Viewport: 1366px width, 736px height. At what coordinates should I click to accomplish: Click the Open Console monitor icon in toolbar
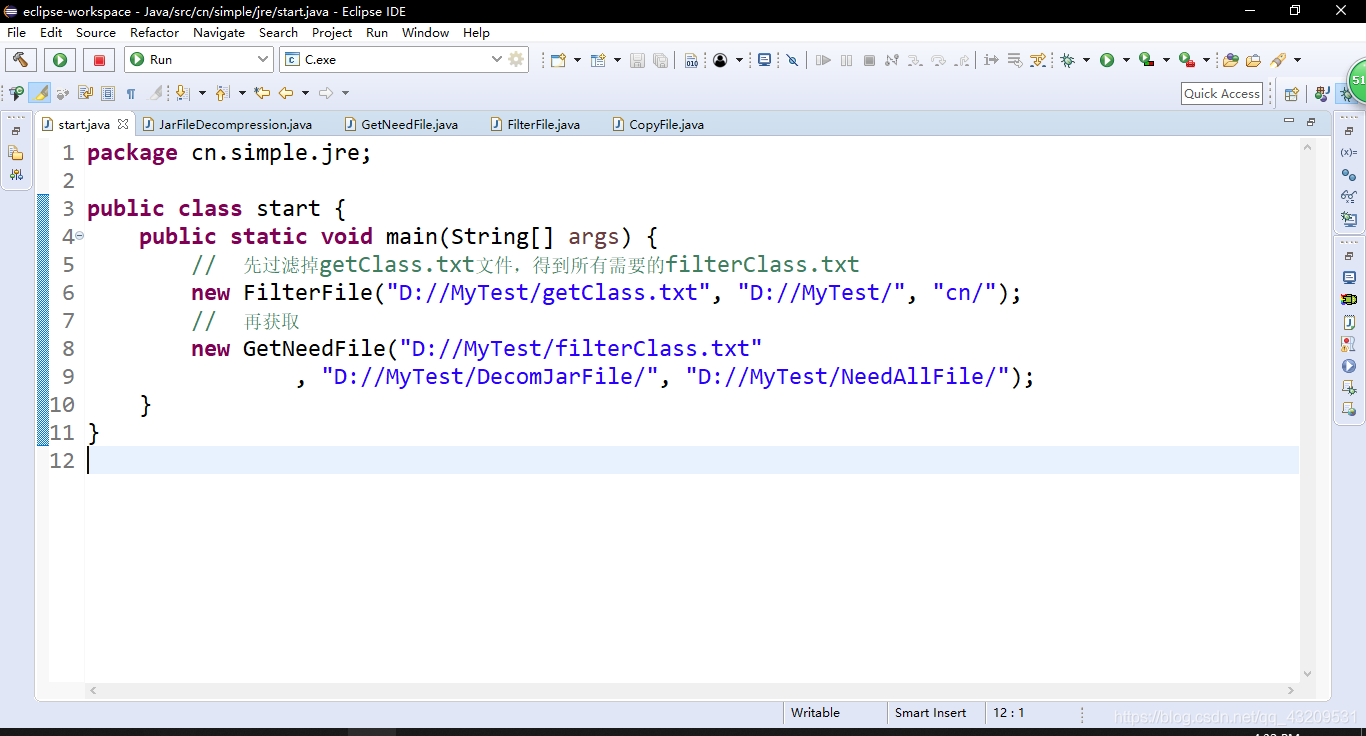[765, 60]
